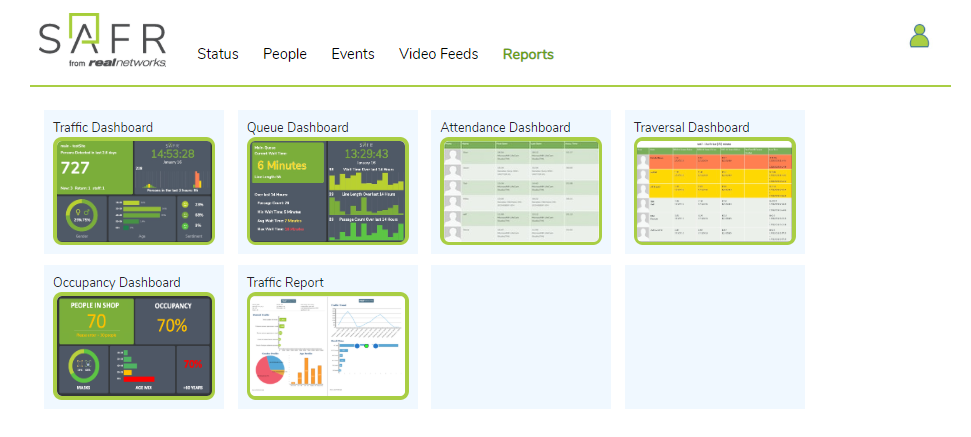Image resolution: width=971 pixels, height=437 pixels.
Task: Open the Traffic Report thumbnail
Action: 328,345
